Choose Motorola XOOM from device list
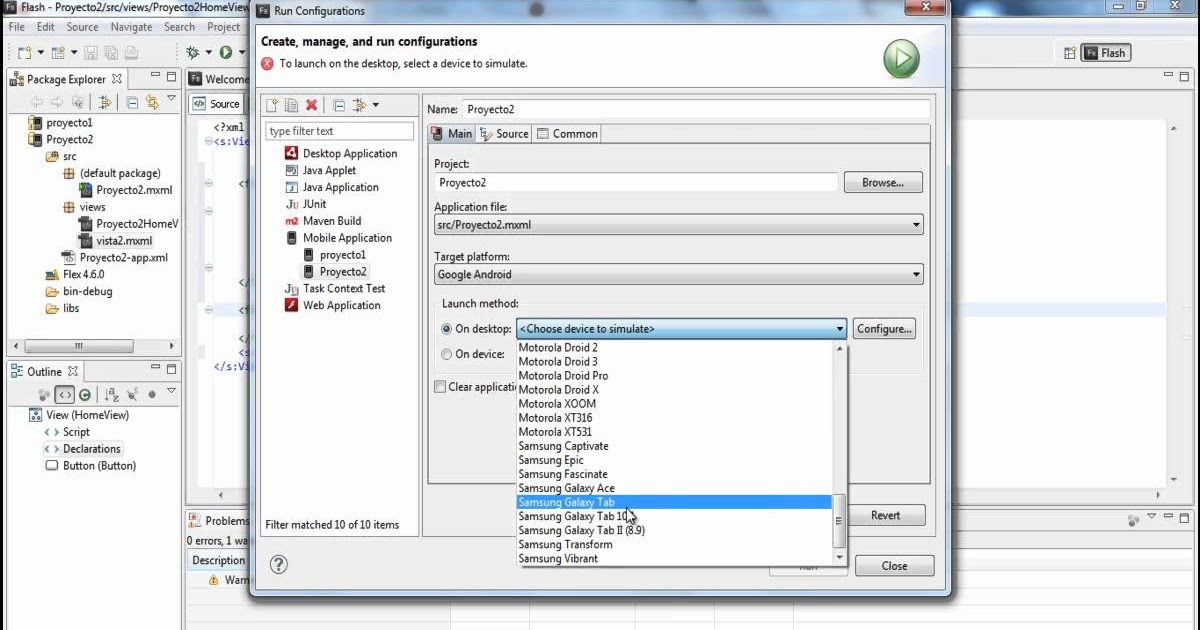This screenshot has height=630, width=1200. [674, 404]
